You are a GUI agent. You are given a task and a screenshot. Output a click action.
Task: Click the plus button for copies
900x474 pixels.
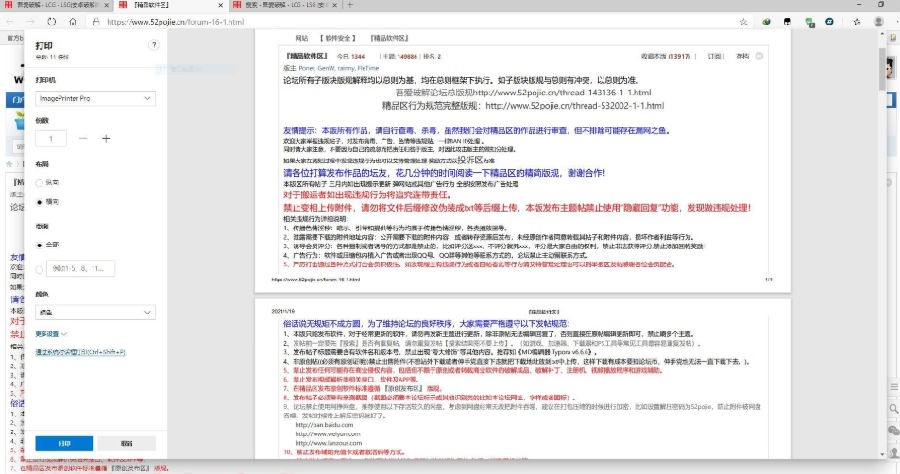click(106, 138)
